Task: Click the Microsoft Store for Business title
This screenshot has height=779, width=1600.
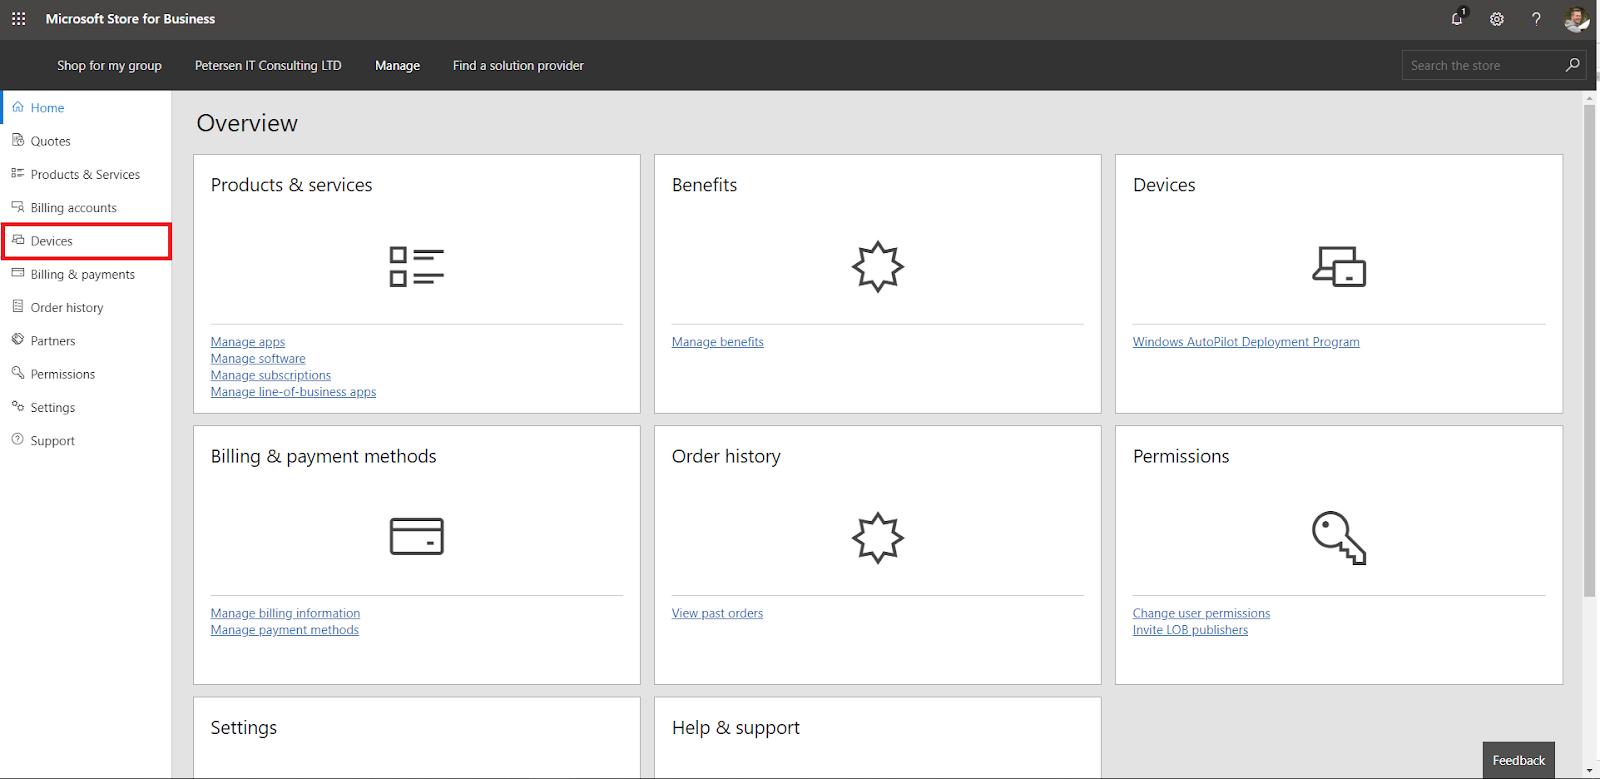Action: point(130,19)
